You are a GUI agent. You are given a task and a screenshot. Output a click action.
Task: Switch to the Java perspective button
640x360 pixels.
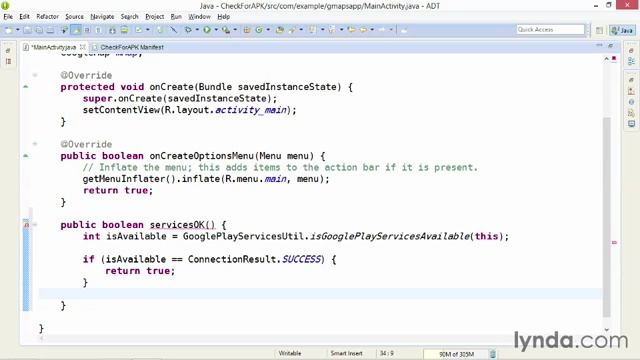point(622,30)
